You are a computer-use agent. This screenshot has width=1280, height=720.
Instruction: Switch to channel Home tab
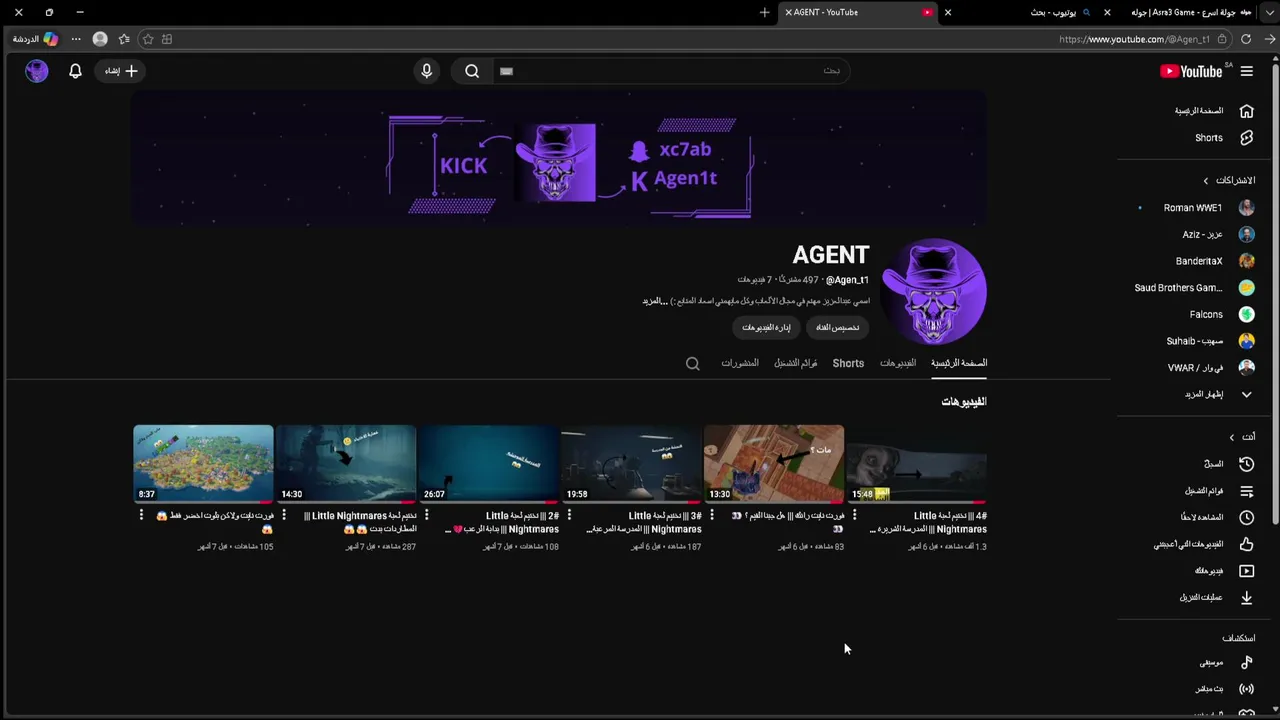click(x=959, y=363)
